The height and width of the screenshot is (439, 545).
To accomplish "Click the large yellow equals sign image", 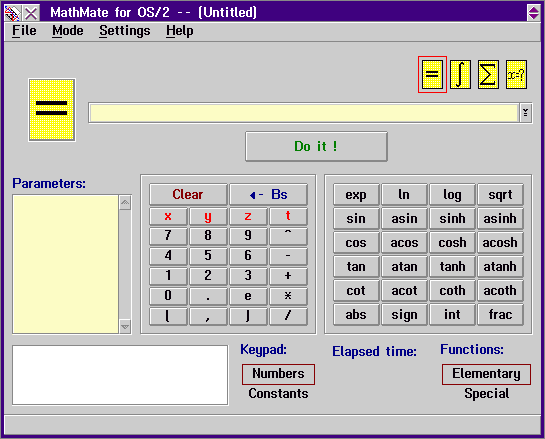I will coord(52,109).
